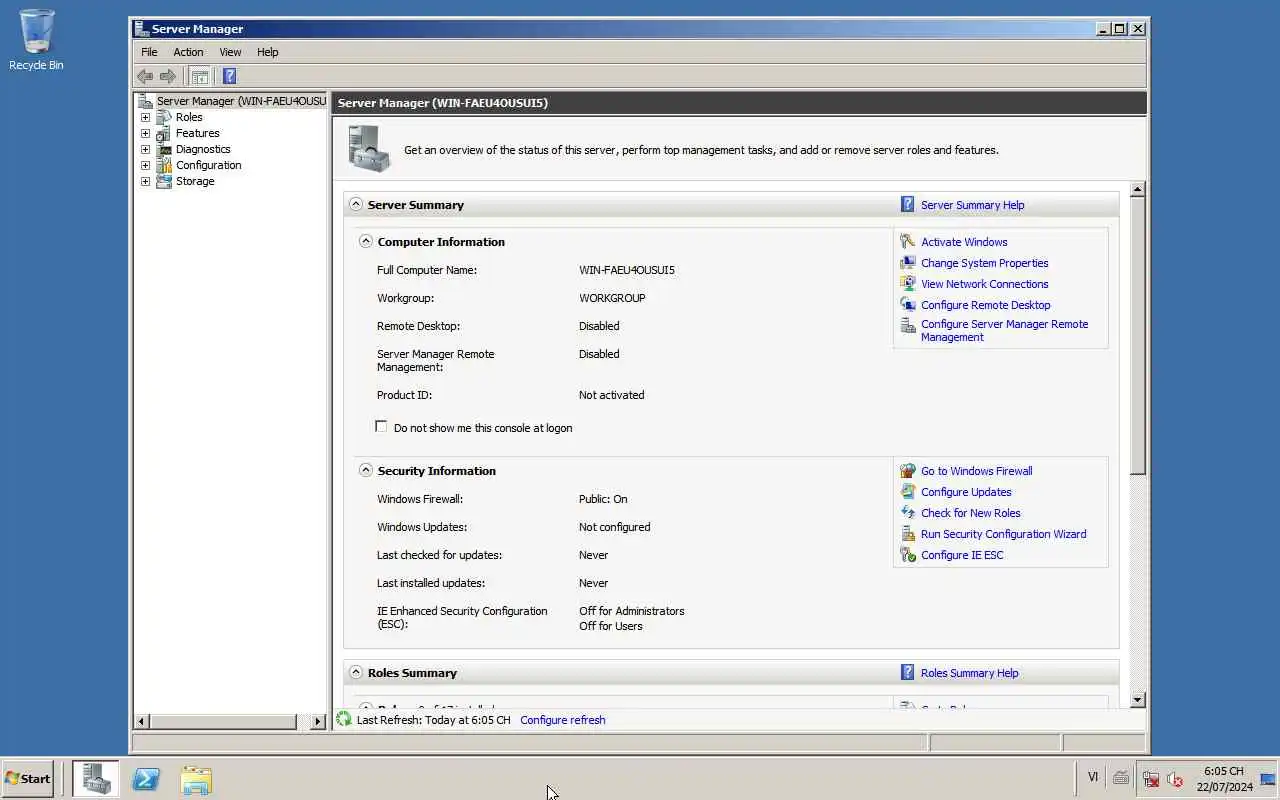Viewport: 1280px width, 800px height.
Task: Click the Roles Summary Help icon
Action: pos(907,672)
